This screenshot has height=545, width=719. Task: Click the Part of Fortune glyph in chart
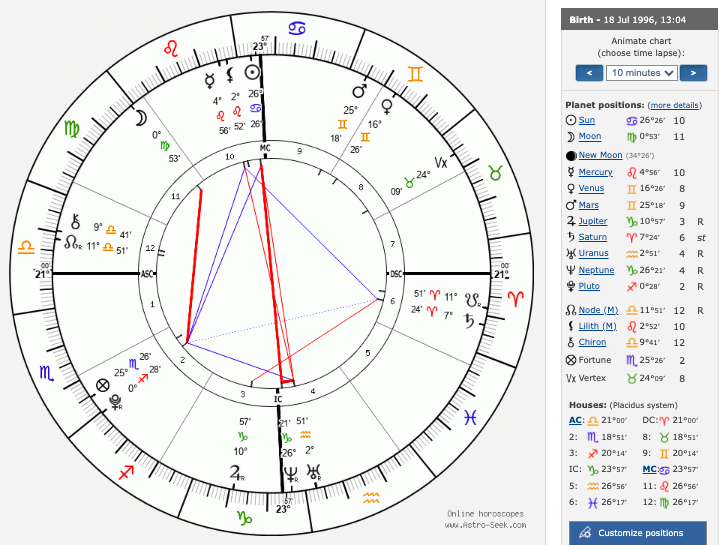[103, 385]
